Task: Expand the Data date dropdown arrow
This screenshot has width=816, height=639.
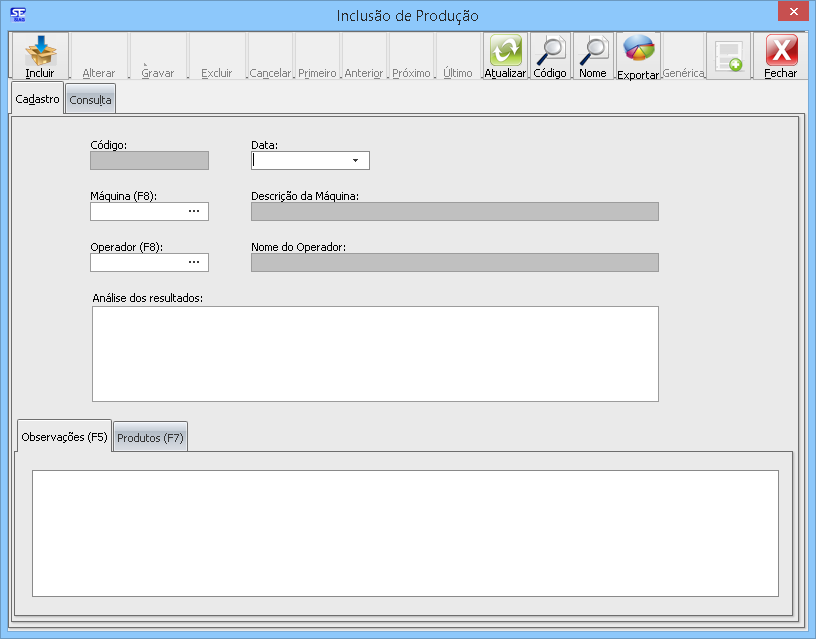Action: coord(355,161)
